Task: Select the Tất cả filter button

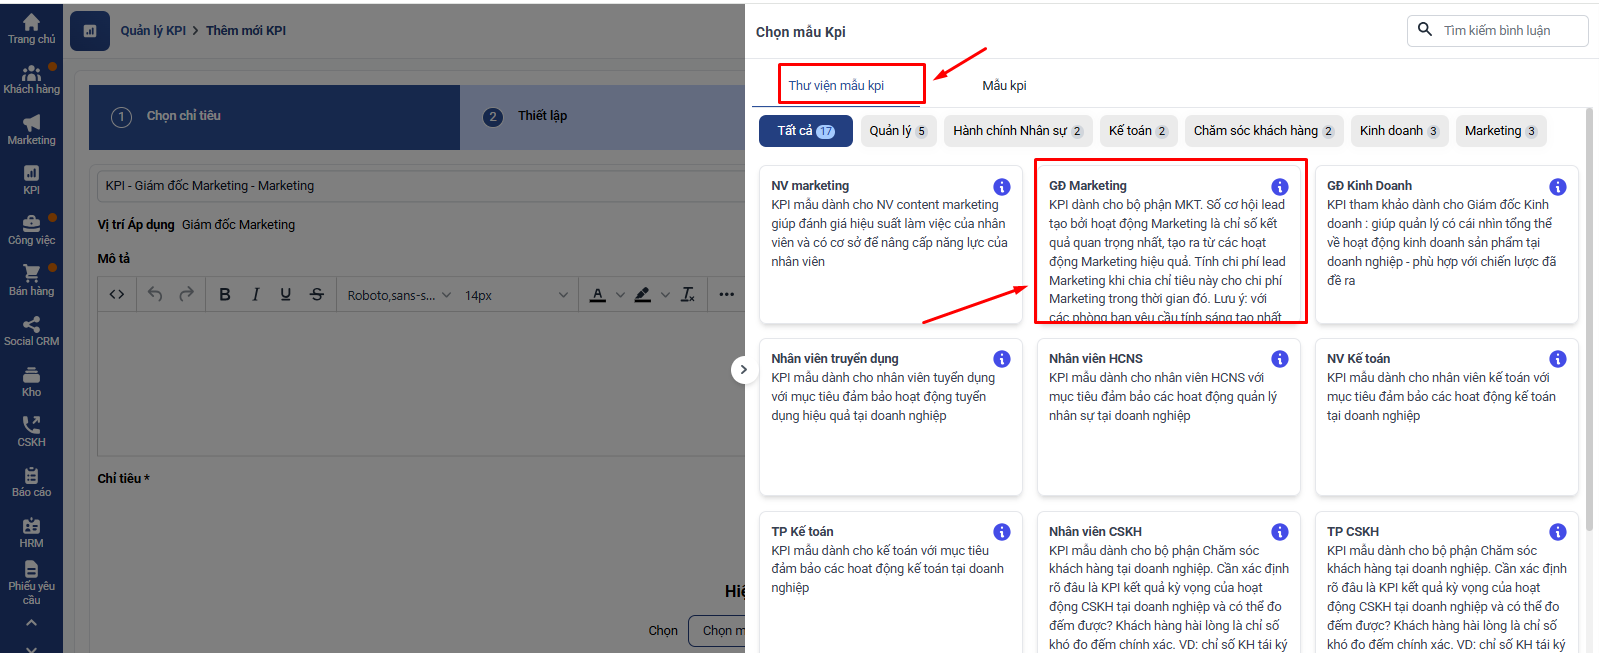Action: (x=805, y=131)
